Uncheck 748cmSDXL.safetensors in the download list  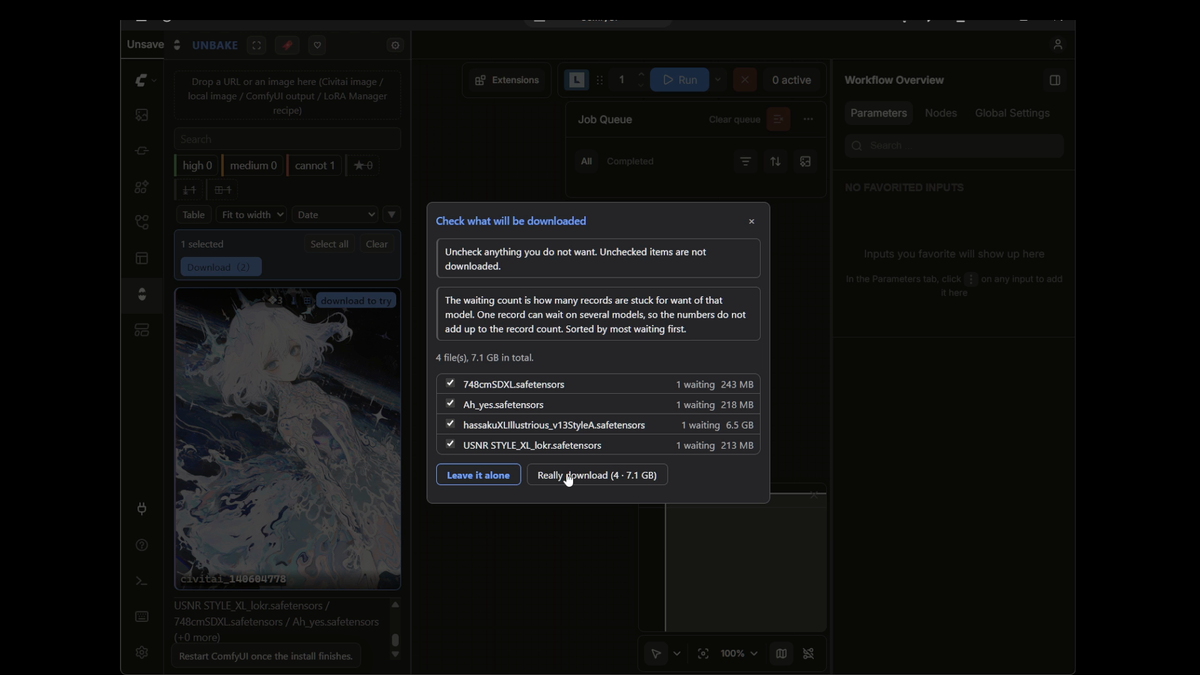(450, 384)
